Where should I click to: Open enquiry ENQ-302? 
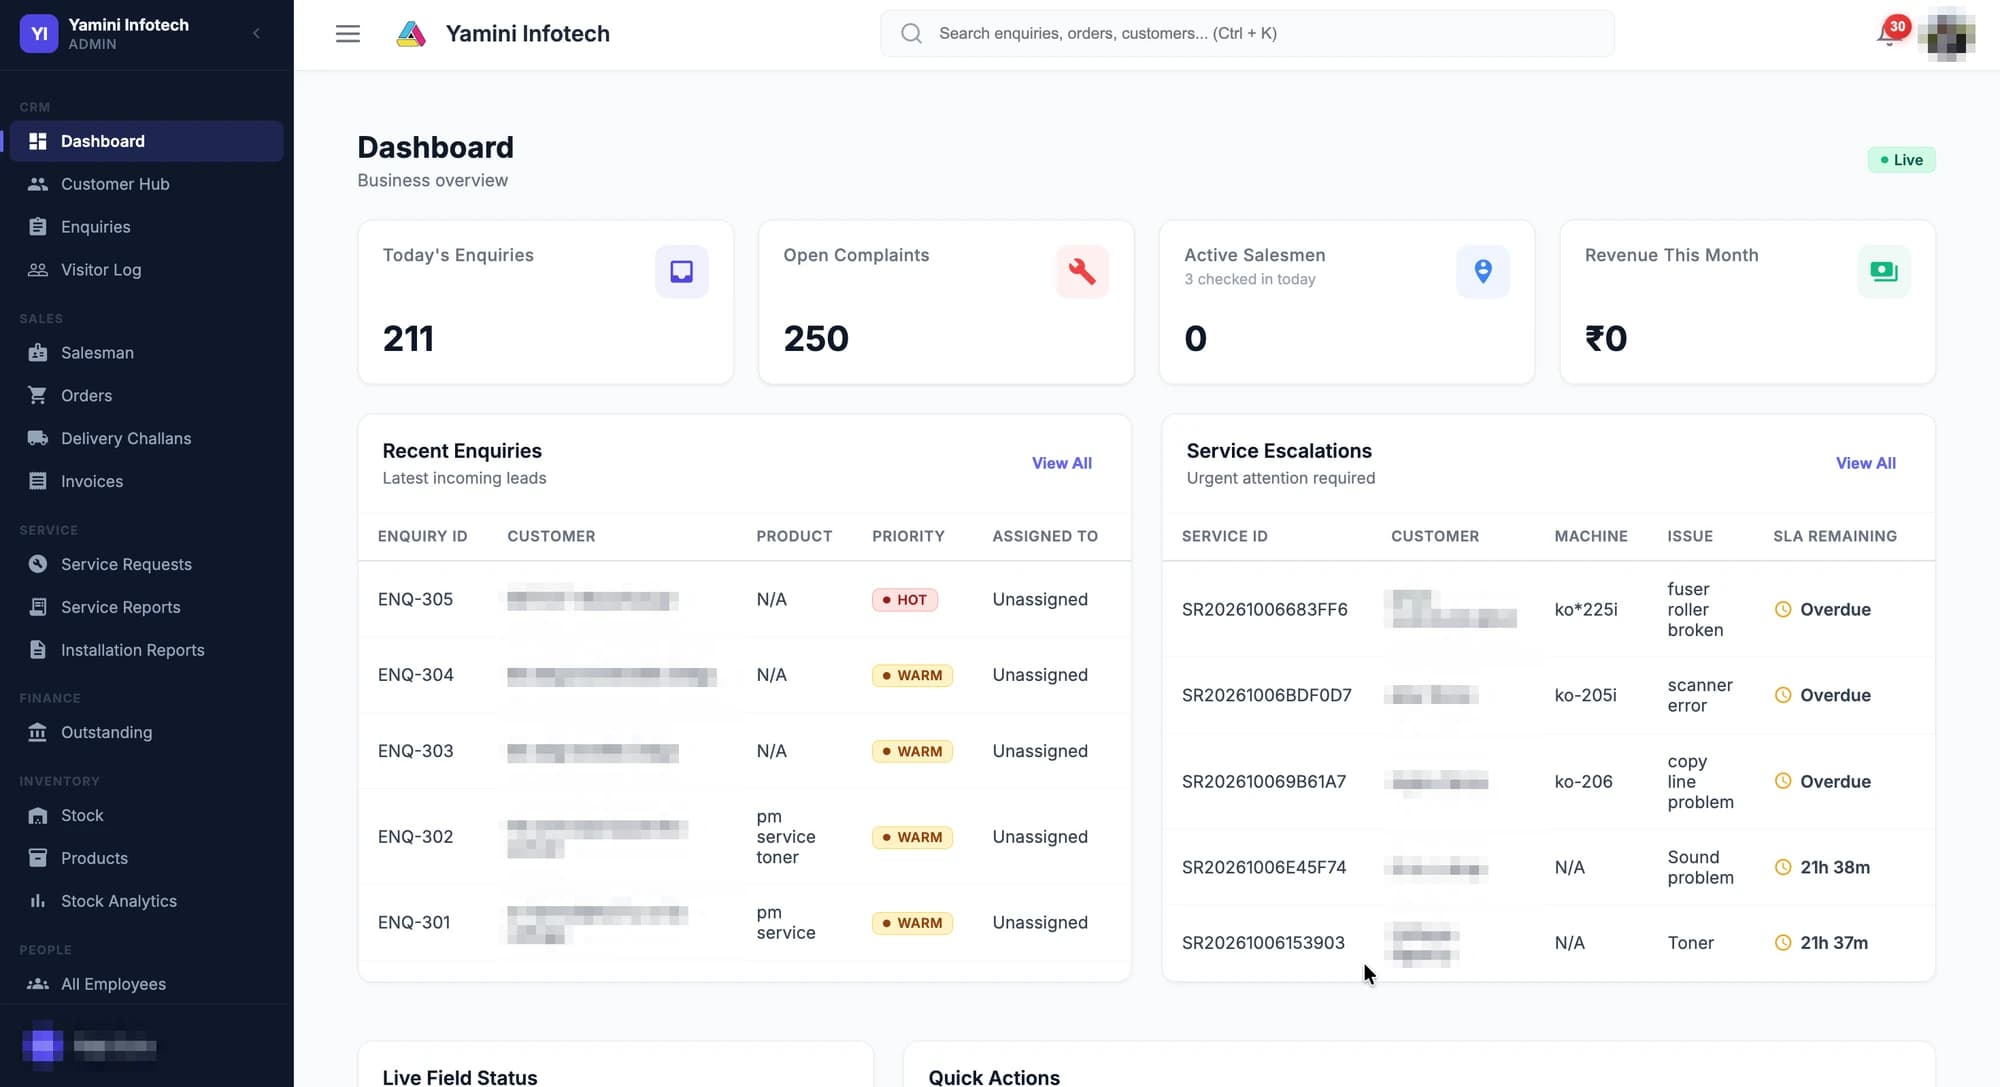tap(415, 837)
